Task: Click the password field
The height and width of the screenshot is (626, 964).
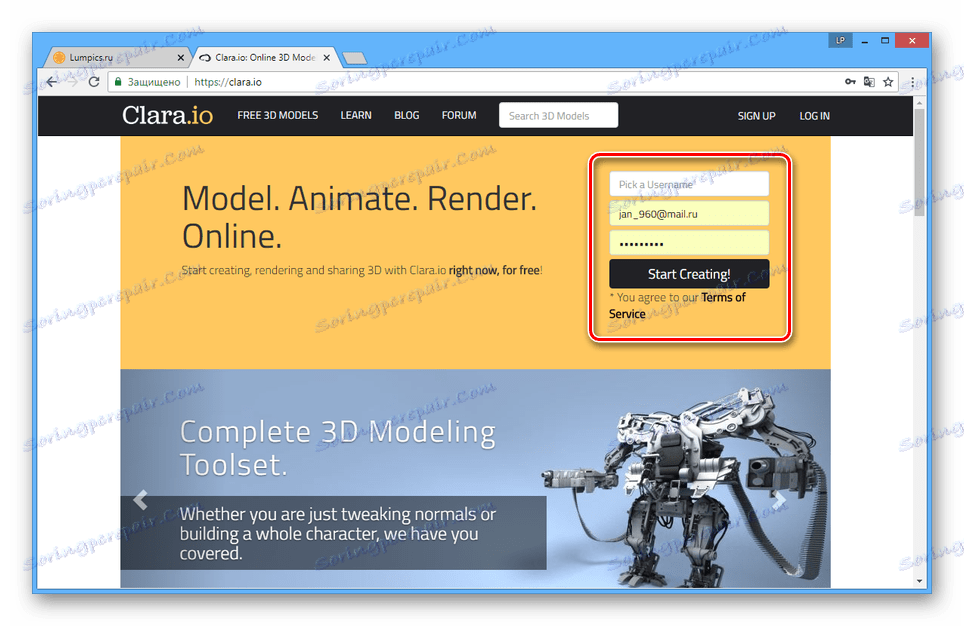Action: click(x=689, y=243)
